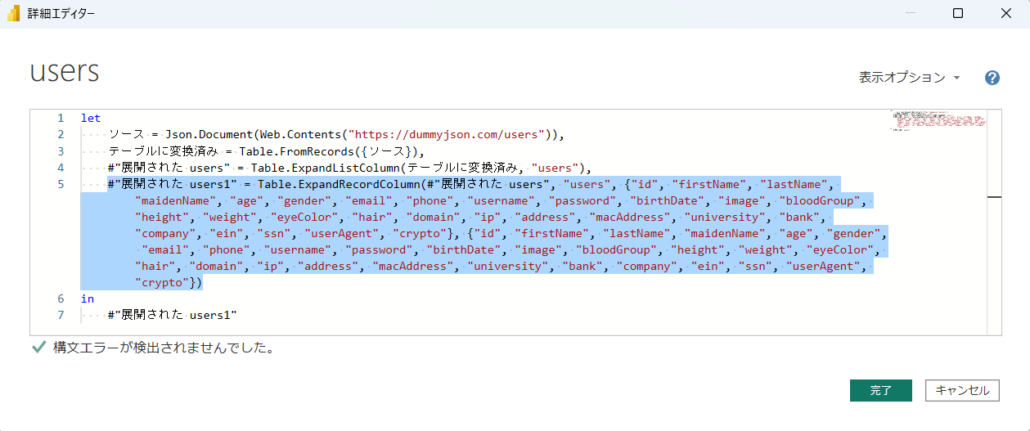
Task: Minimize the 詳細エディター window
Action: (910, 14)
